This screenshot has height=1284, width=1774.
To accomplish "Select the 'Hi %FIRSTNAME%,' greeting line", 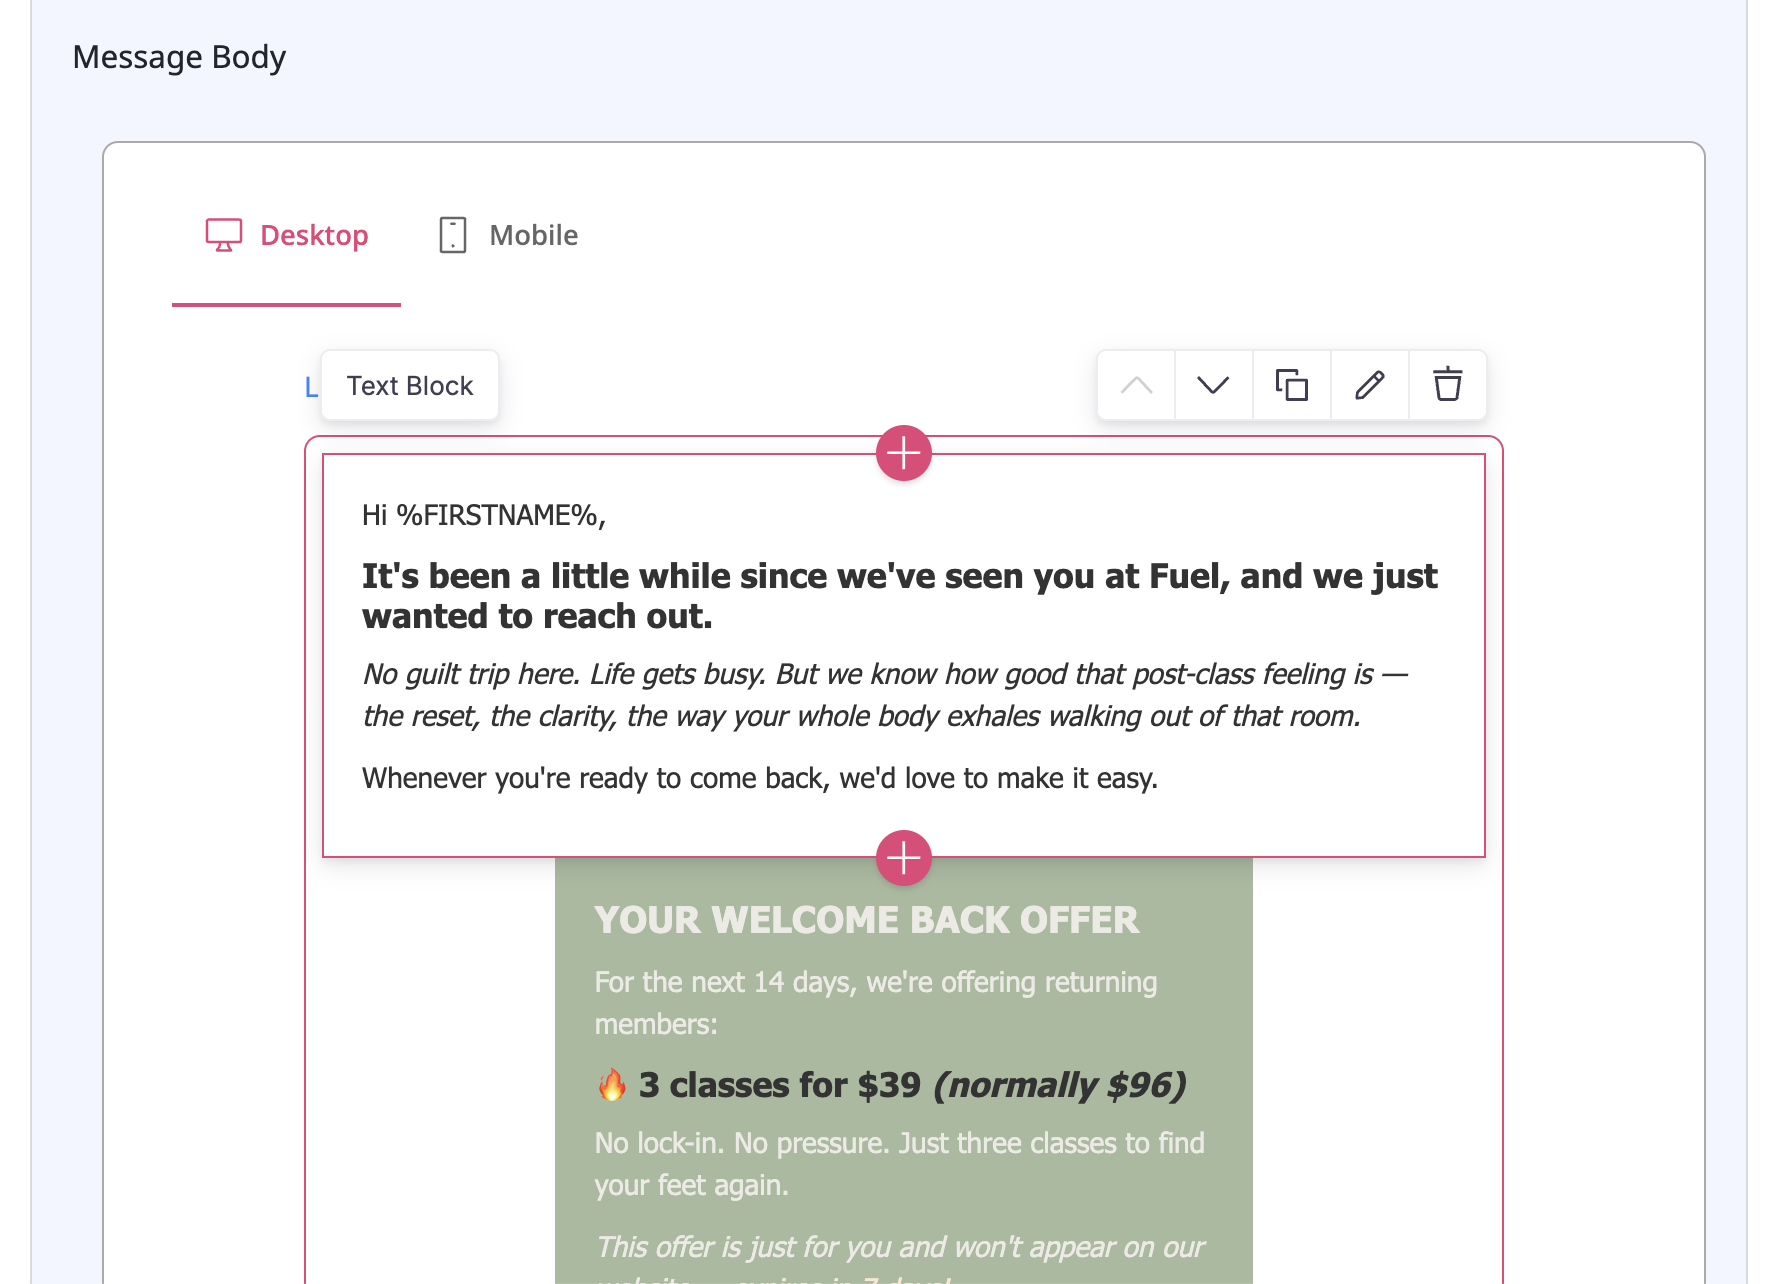I will 484,515.
